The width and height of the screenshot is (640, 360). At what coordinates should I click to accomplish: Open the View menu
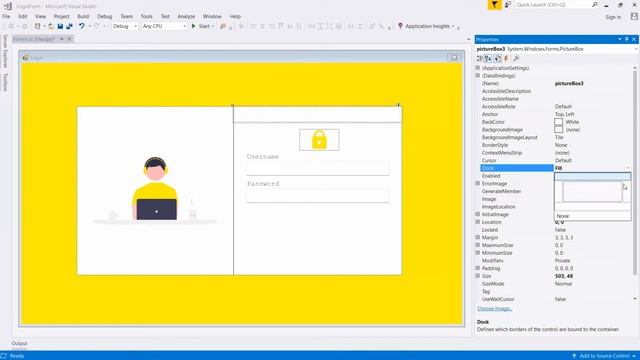(x=40, y=16)
